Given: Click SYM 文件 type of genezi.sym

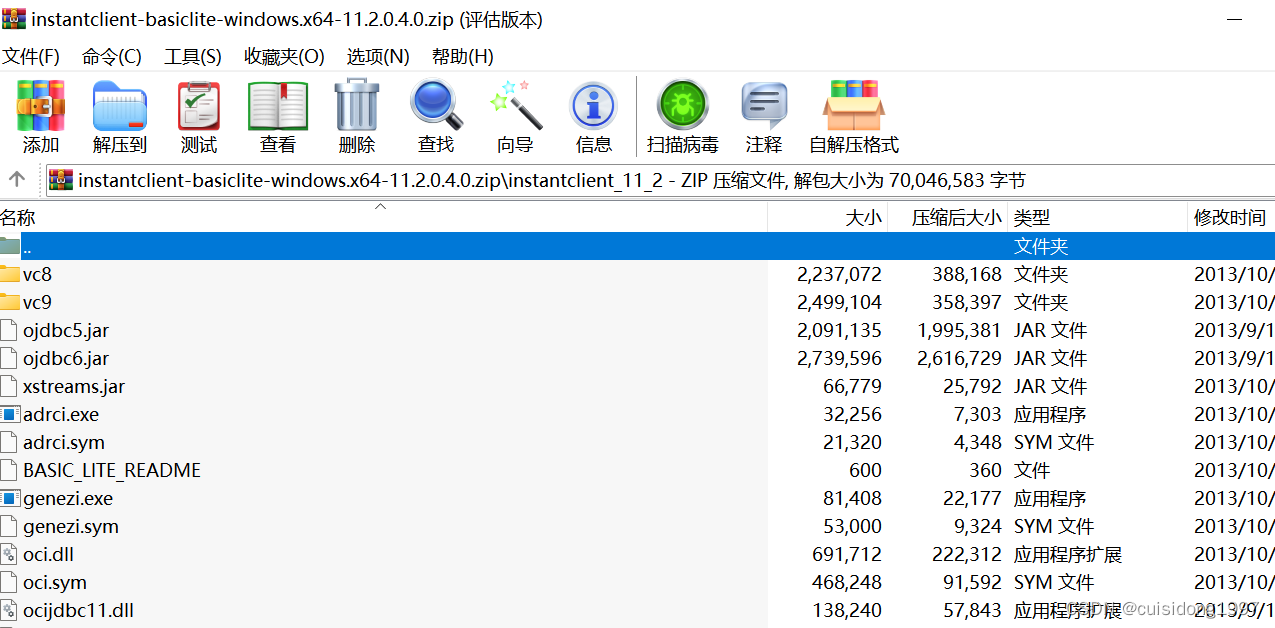Looking at the screenshot, I should pyautogui.click(x=1054, y=526).
